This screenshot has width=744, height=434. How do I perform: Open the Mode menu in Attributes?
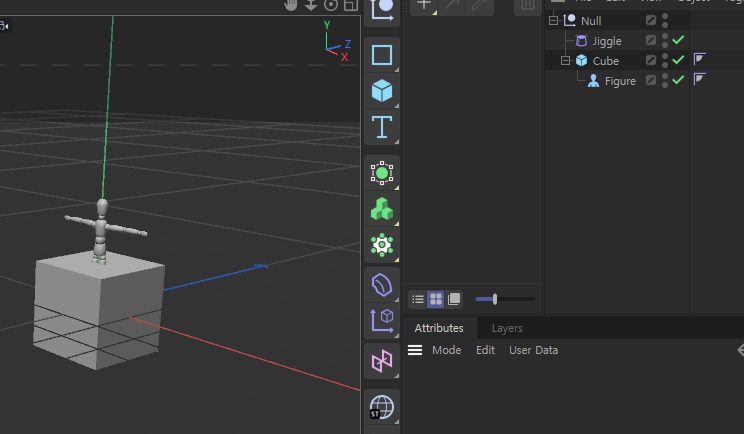446,350
